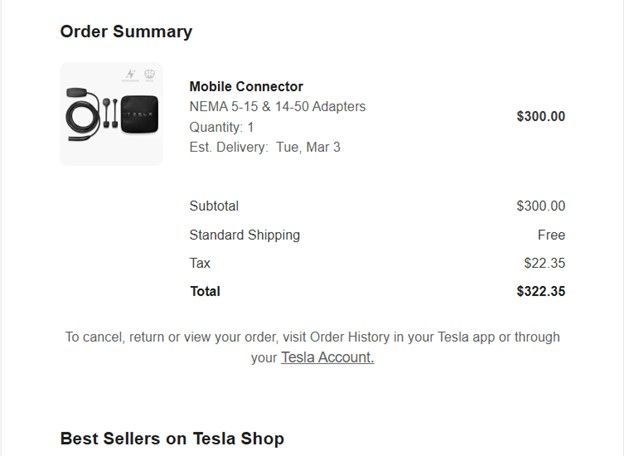
Task: Click the Standard Shipping label
Action: [244, 235]
